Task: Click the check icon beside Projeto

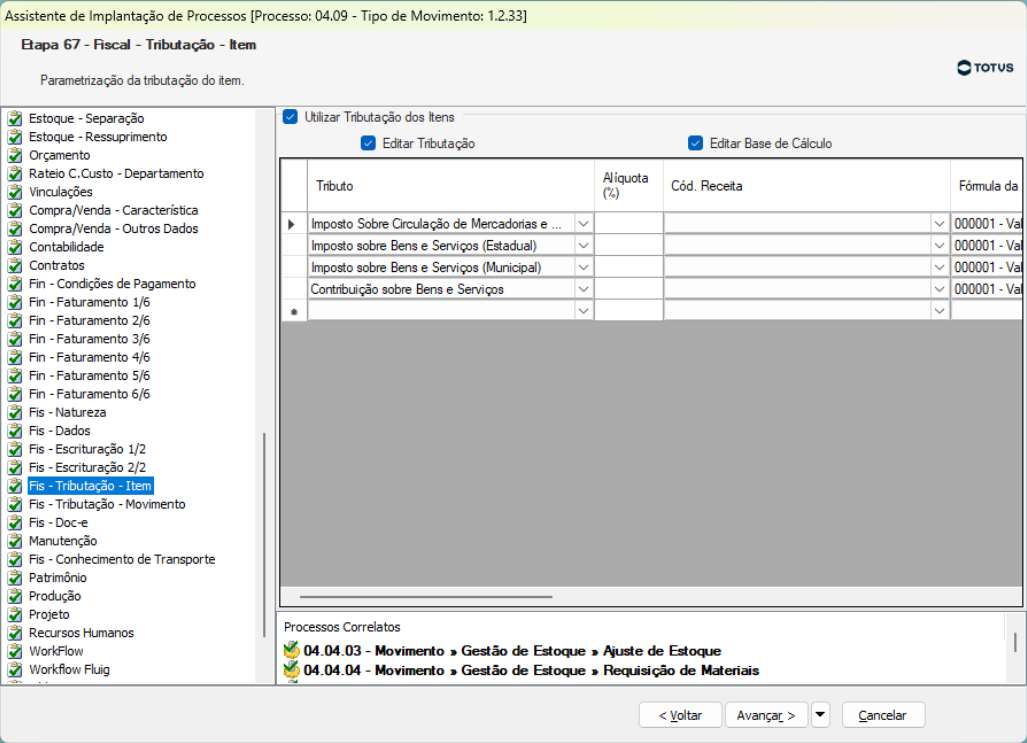Action: [x=15, y=614]
